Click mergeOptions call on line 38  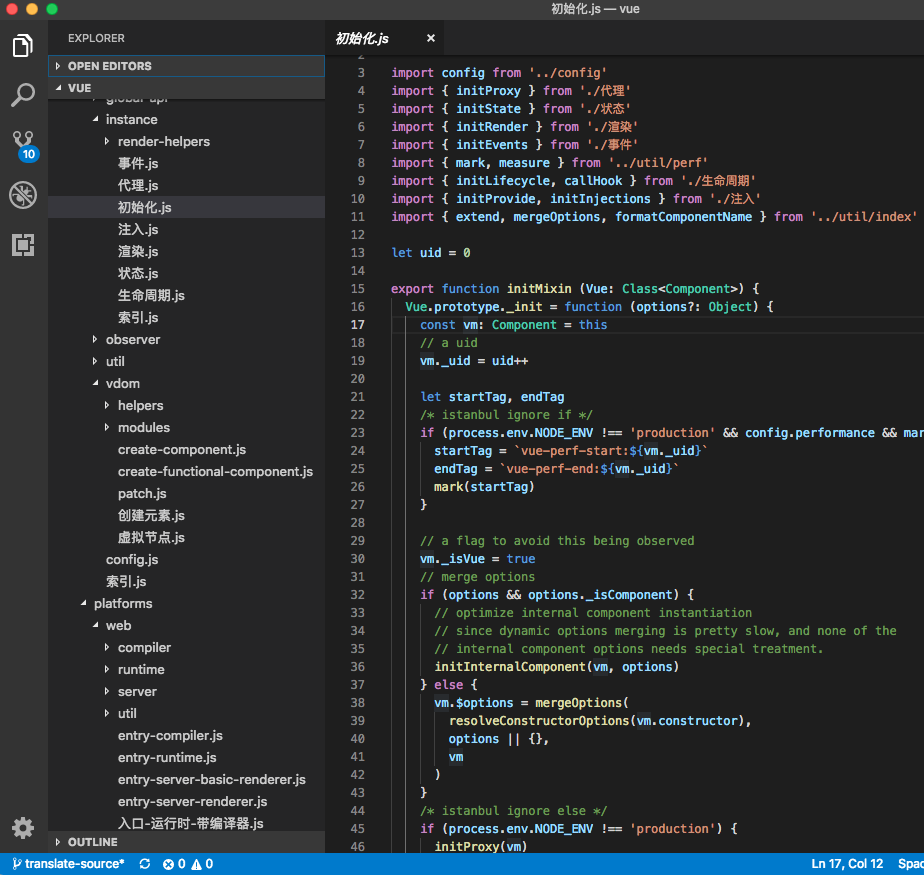578,703
